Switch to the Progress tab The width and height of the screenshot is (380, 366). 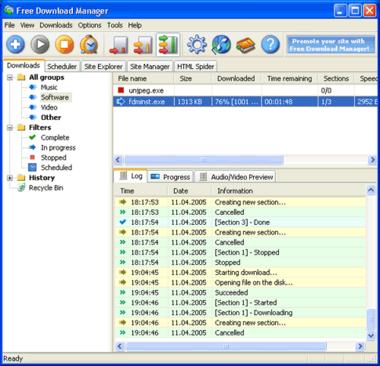click(x=170, y=177)
